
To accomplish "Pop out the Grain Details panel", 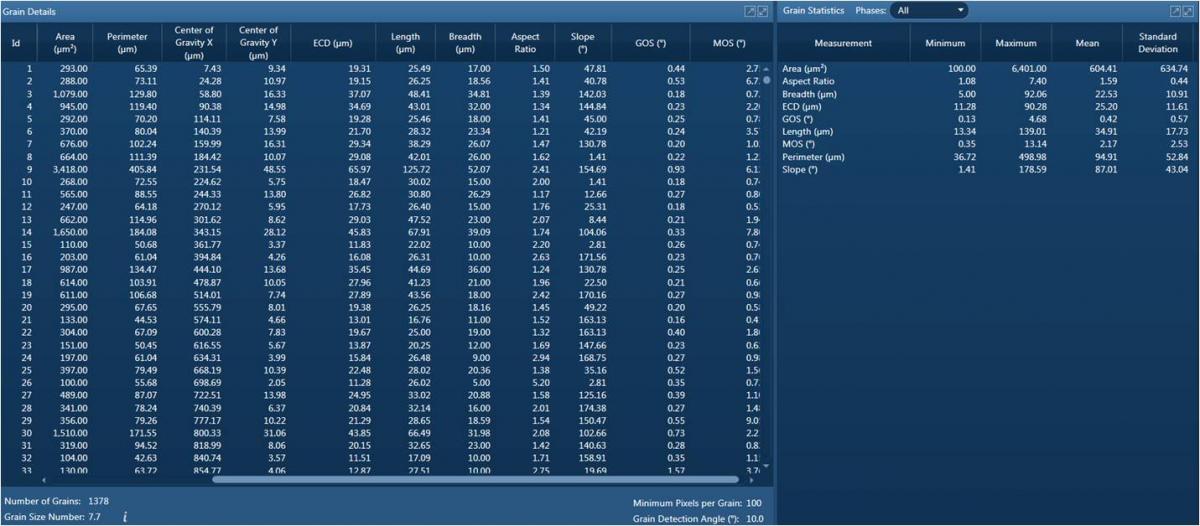I will point(750,11).
